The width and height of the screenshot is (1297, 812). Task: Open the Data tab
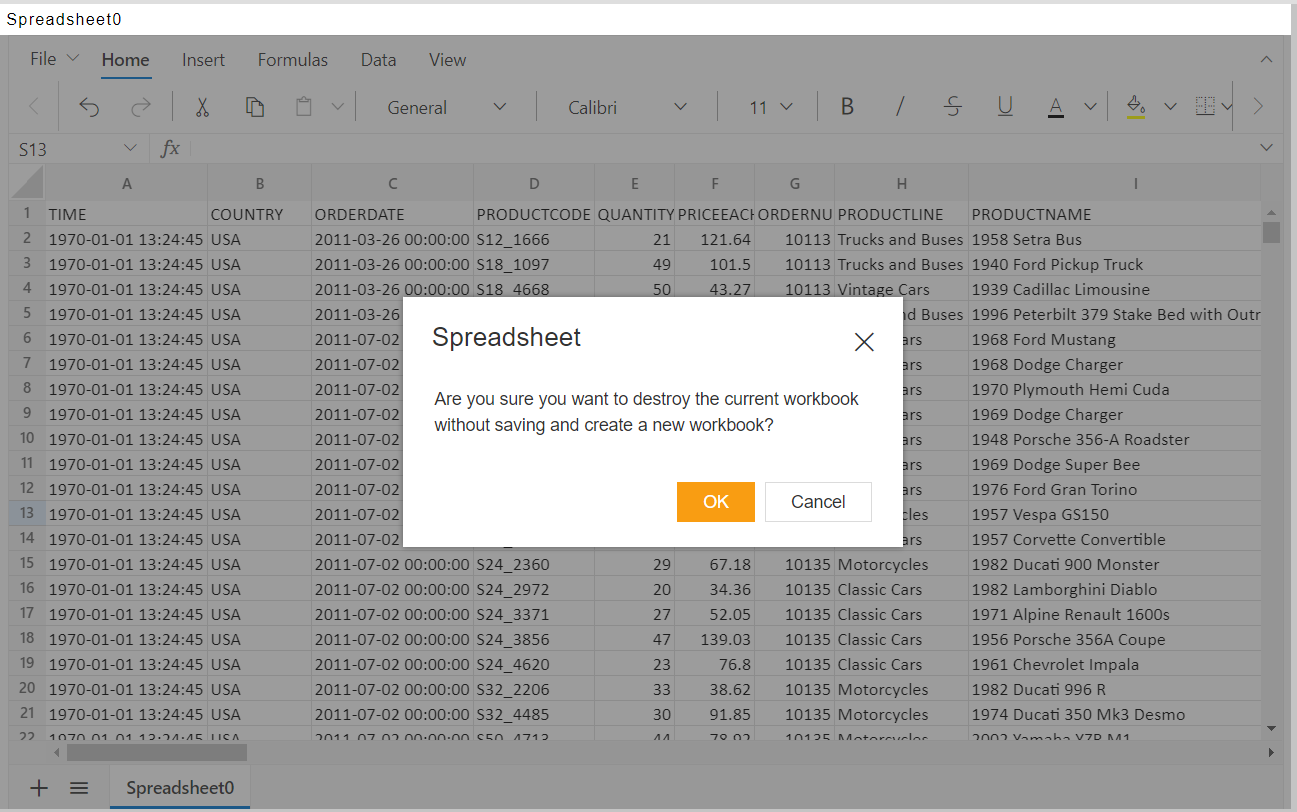coord(378,60)
